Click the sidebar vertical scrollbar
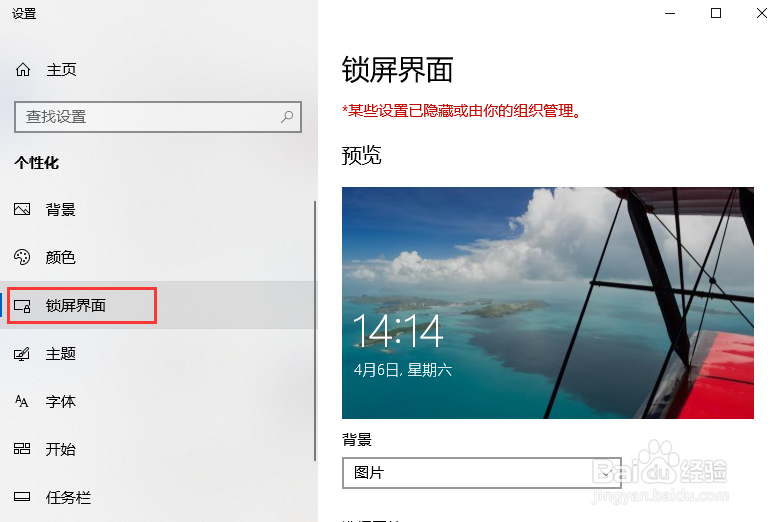 (315, 330)
